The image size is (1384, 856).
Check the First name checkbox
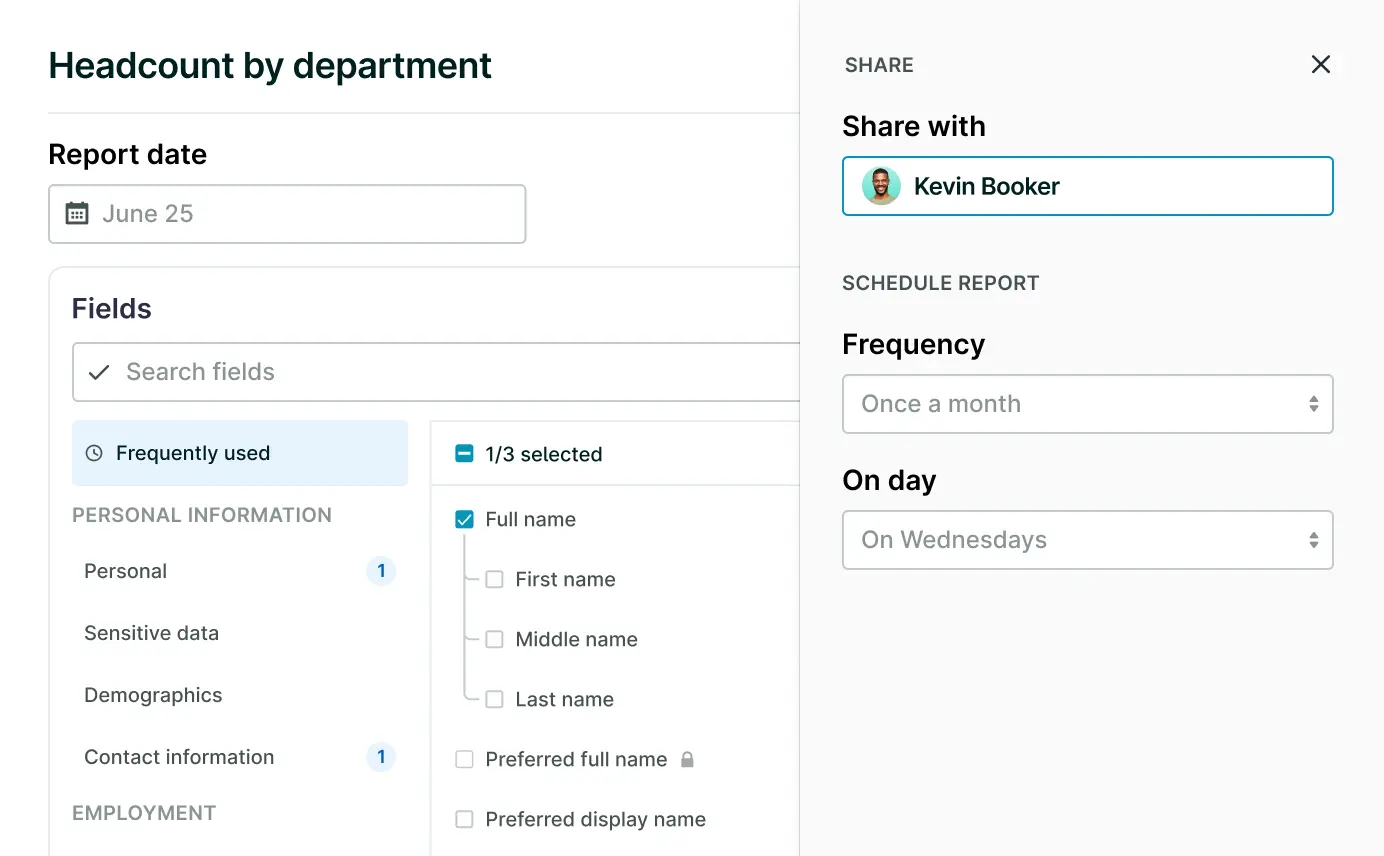pyautogui.click(x=494, y=579)
